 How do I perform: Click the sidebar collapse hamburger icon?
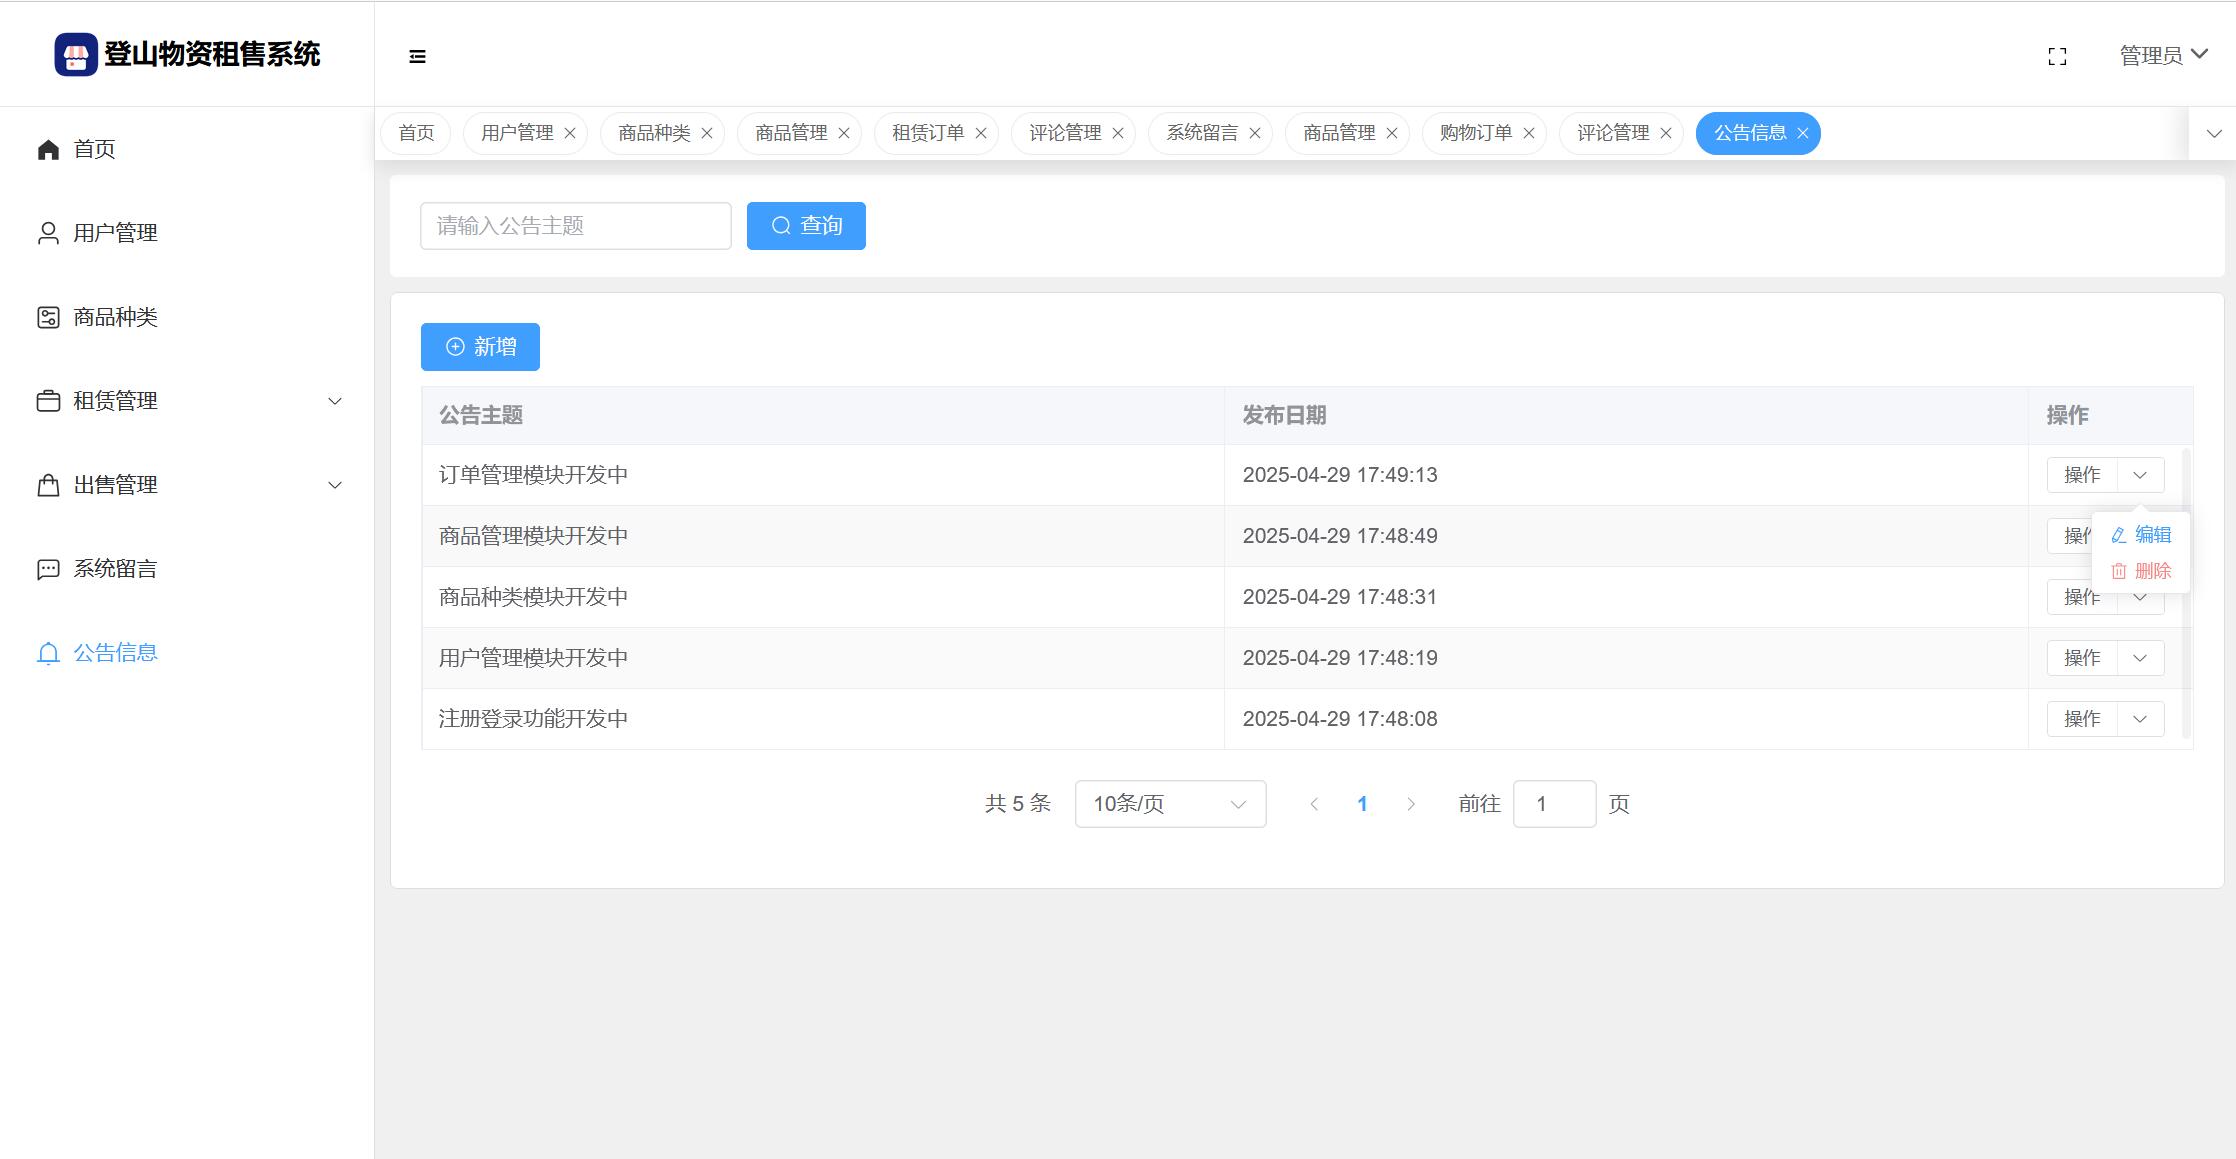coord(417,57)
